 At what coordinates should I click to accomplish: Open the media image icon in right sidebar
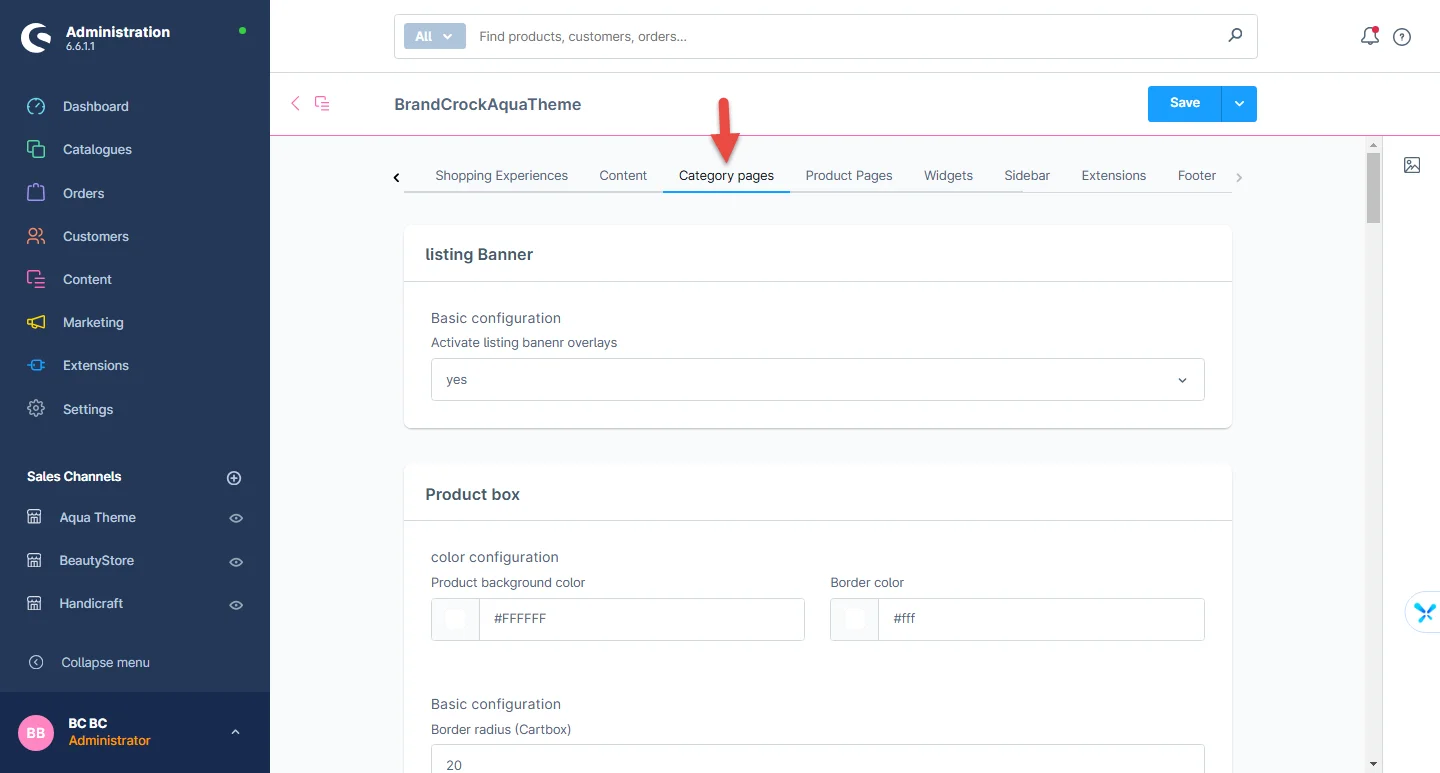point(1412,165)
